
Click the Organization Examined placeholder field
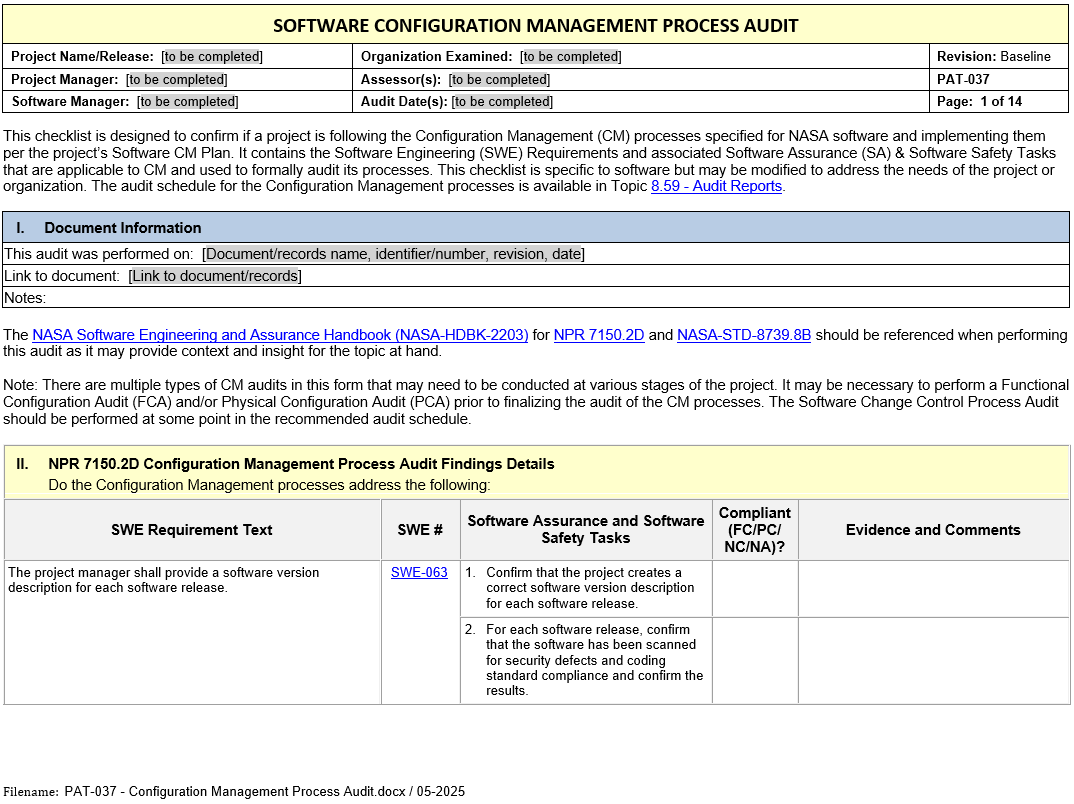pos(571,57)
